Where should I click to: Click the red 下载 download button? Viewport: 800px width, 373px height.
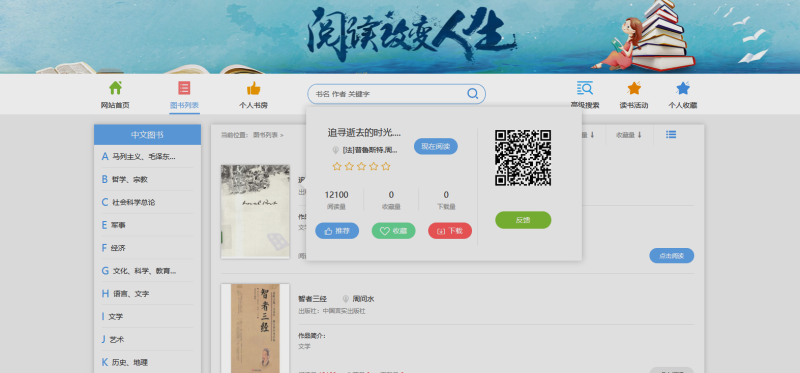[450, 231]
